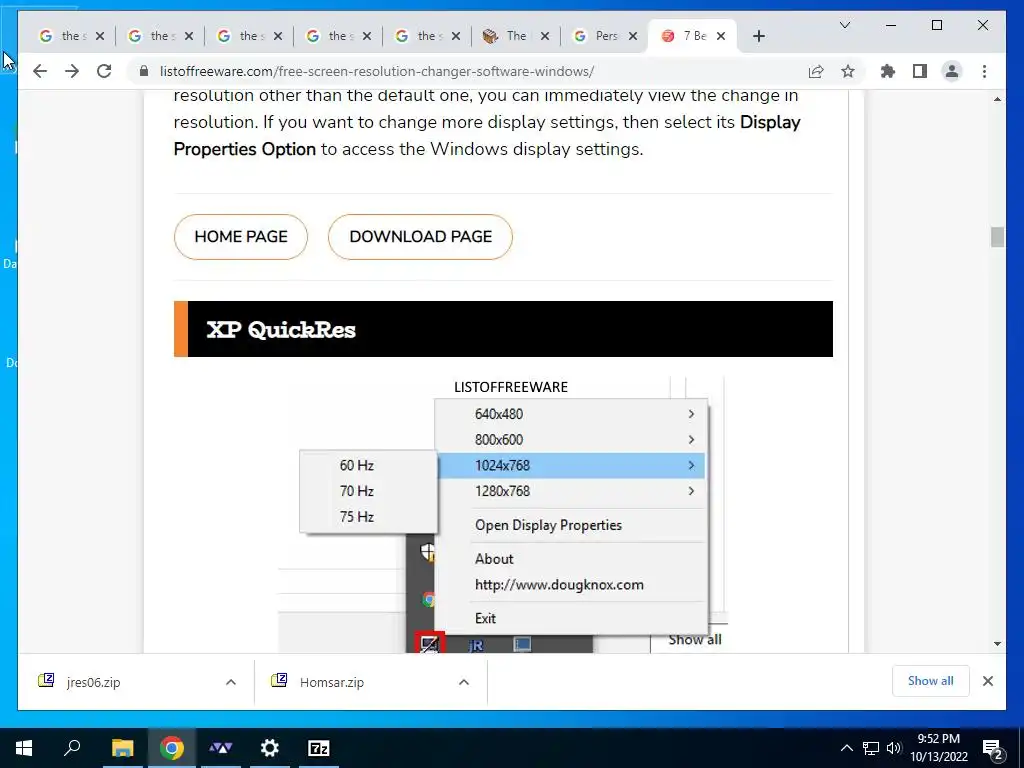Open options arrow for jres06.zip download
Image resolution: width=1024 pixels, height=768 pixels.
(231, 682)
